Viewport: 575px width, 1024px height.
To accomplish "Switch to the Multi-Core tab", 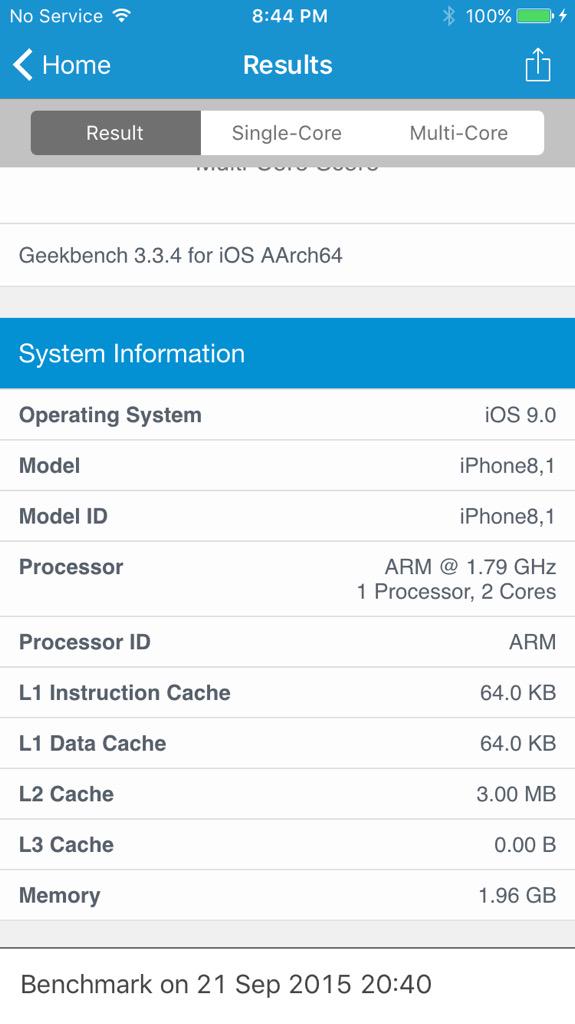I will (459, 133).
